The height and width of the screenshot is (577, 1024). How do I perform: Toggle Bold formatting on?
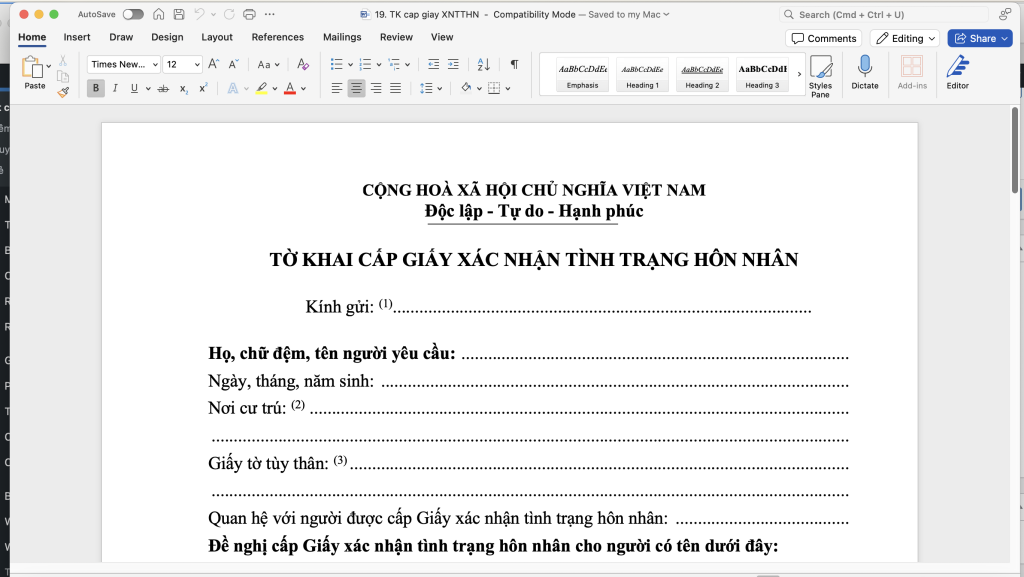pyautogui.click(x=96, y=88)
